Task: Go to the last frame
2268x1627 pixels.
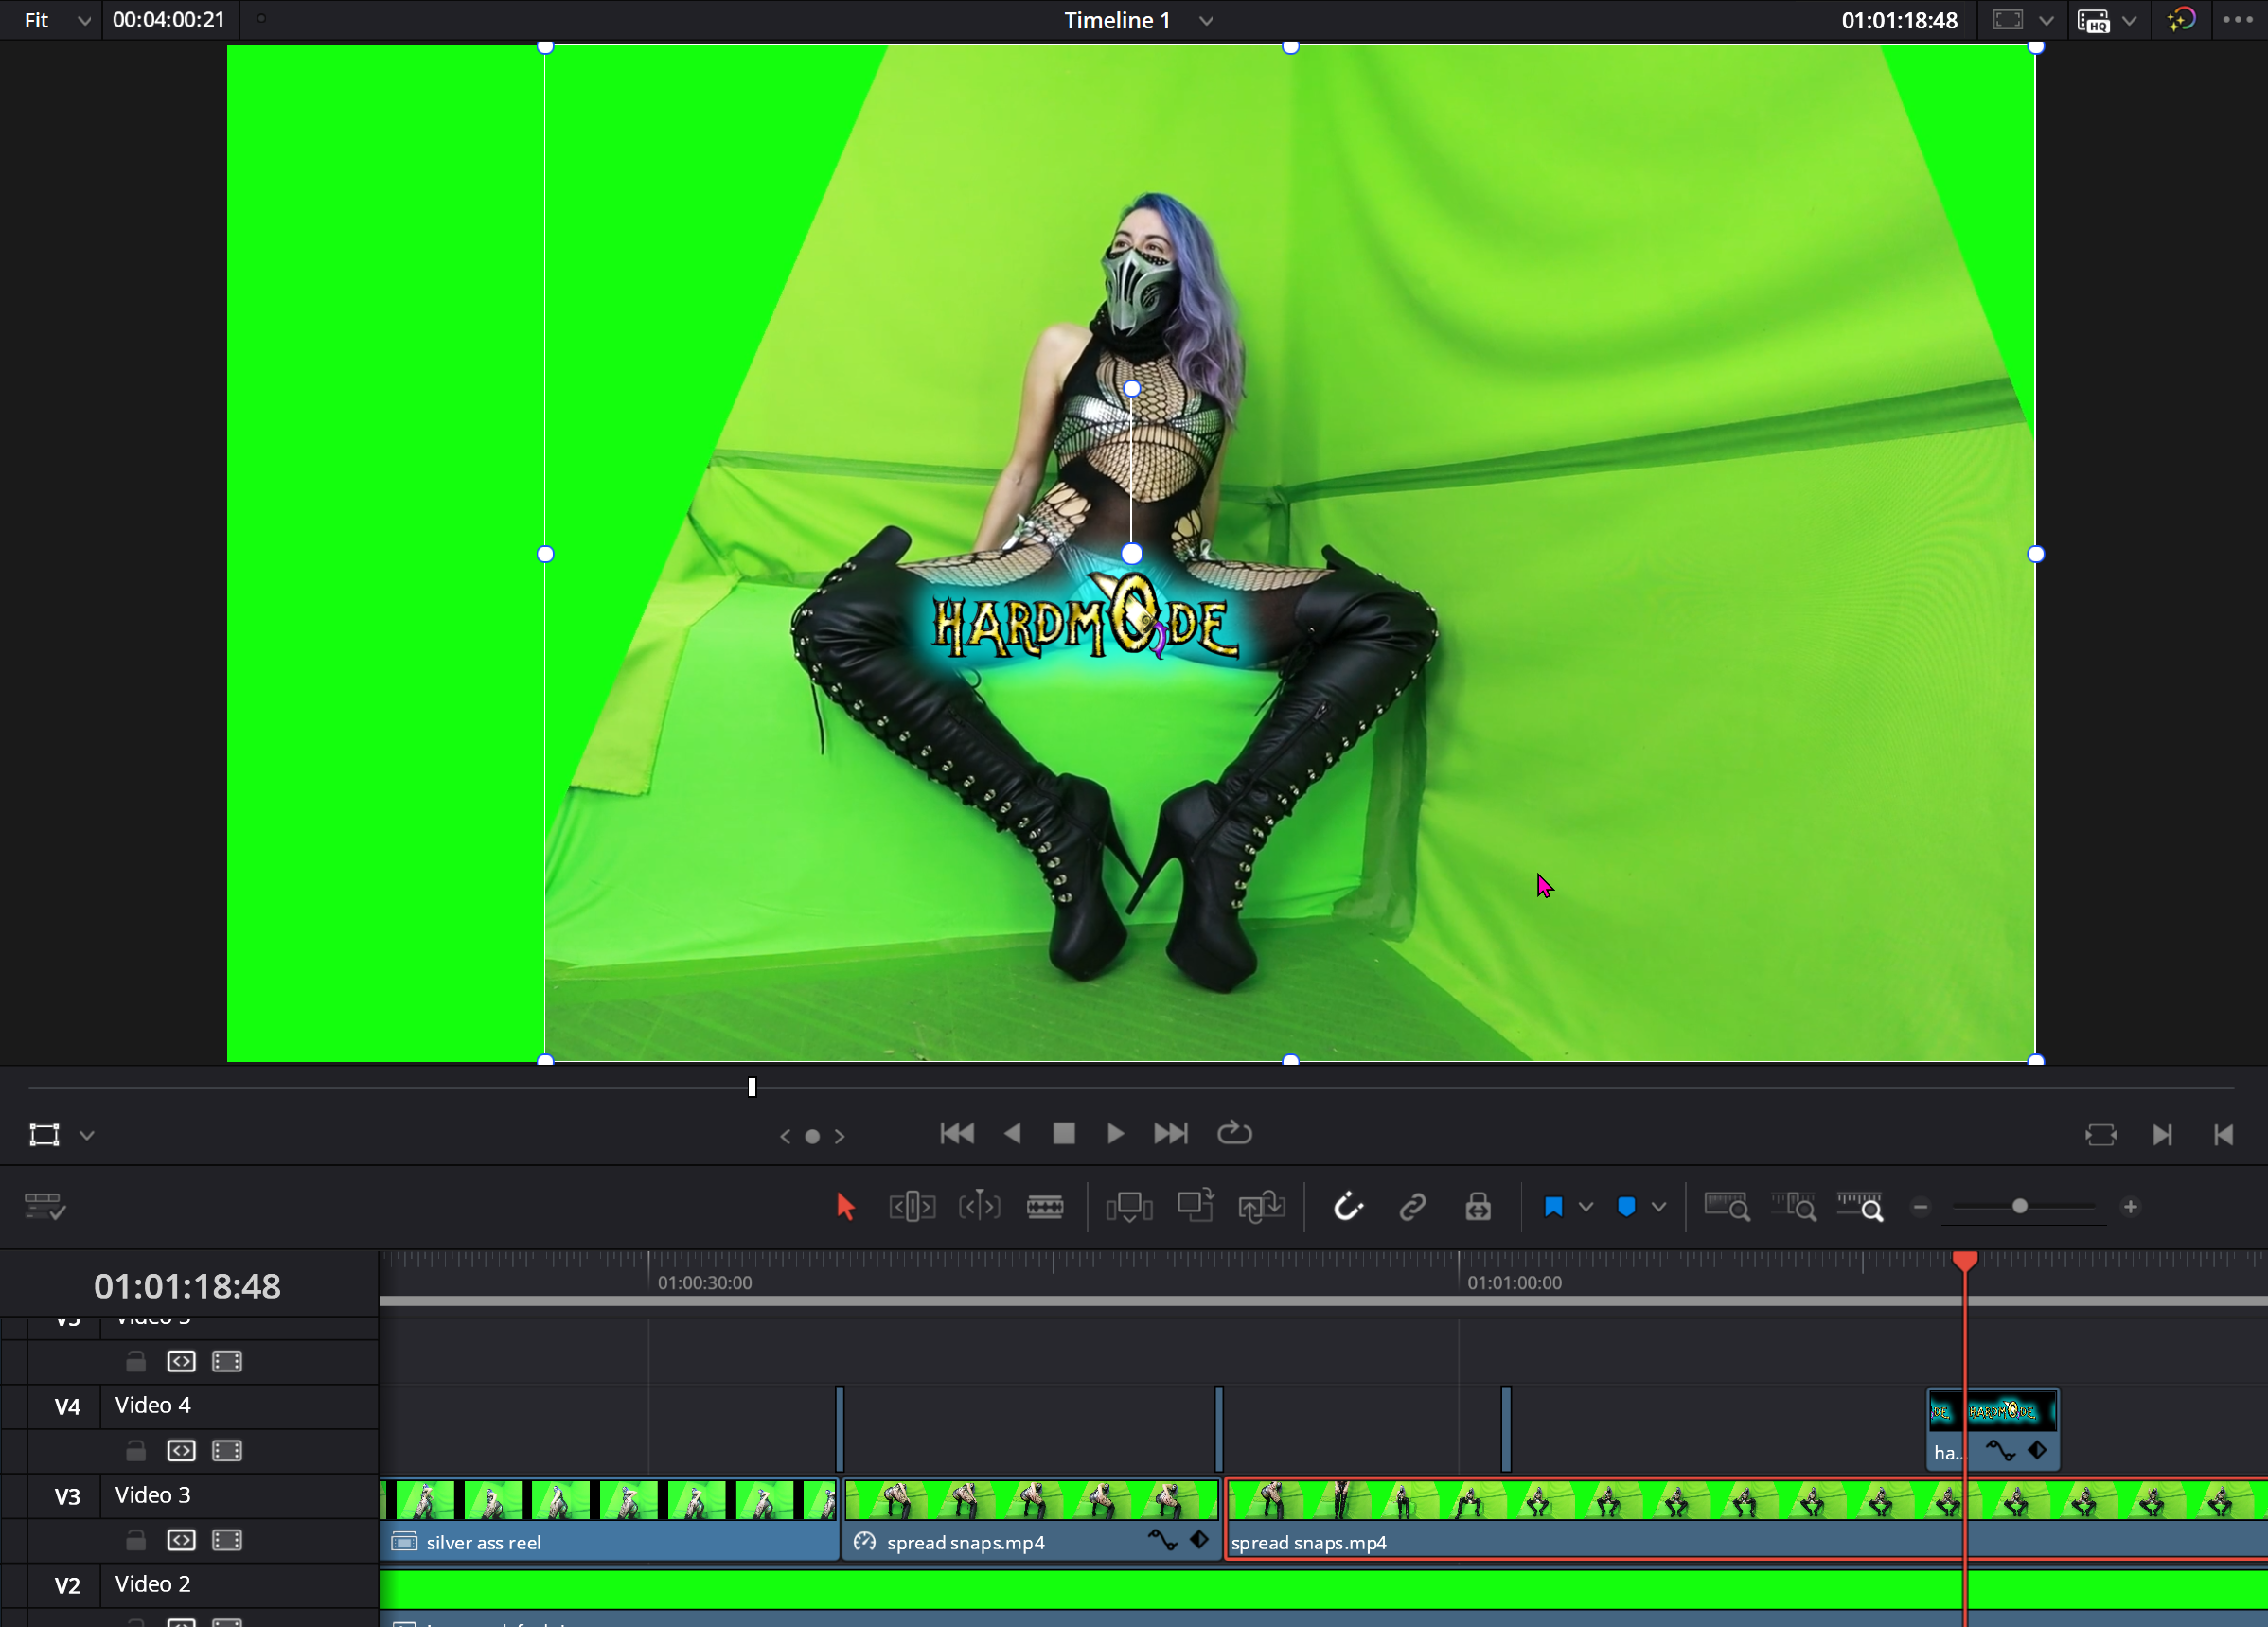Action: click(x=1171, y=1134)
